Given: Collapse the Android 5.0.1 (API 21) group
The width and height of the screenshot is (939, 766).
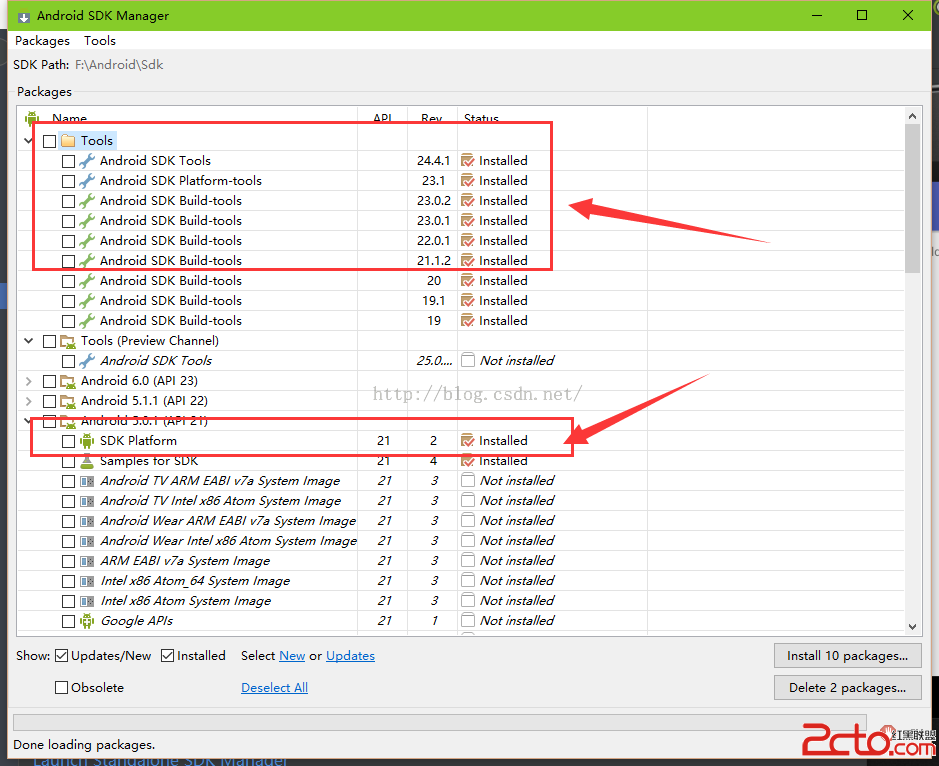Looking at the screenshot, I should tap(28, 421).
